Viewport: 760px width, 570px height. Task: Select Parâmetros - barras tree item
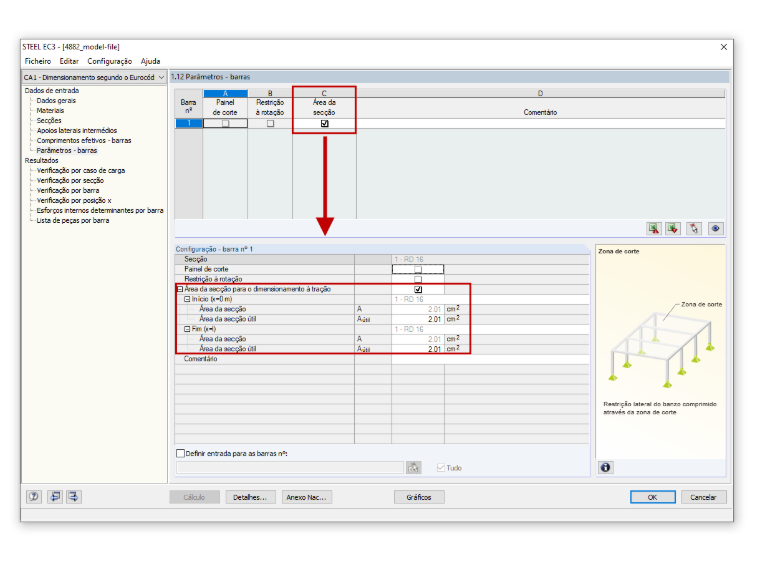(67, 150)
